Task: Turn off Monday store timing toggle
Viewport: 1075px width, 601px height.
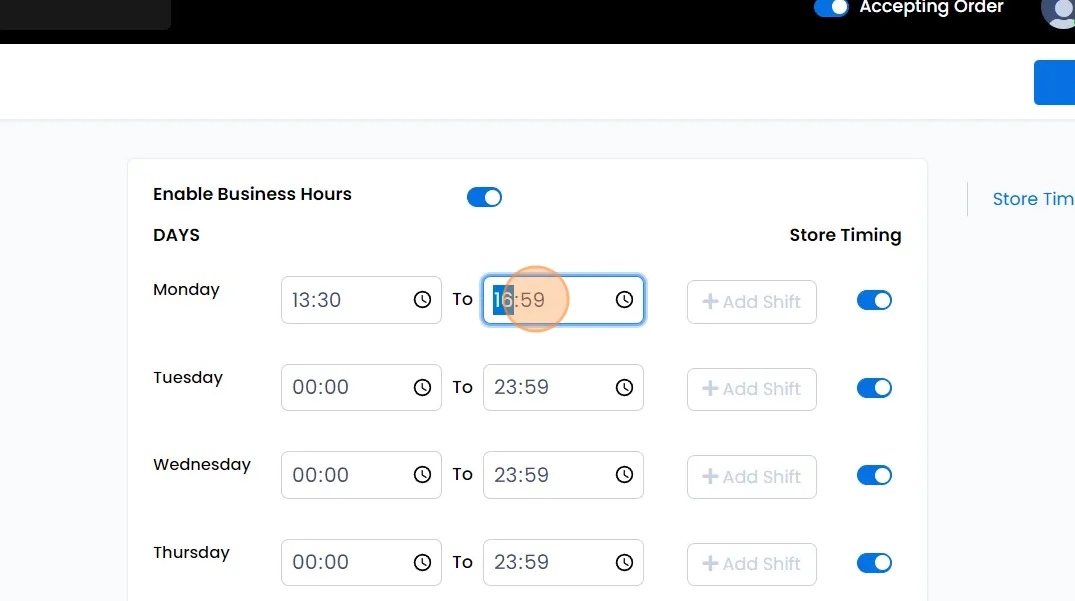Action: (874, 300)
